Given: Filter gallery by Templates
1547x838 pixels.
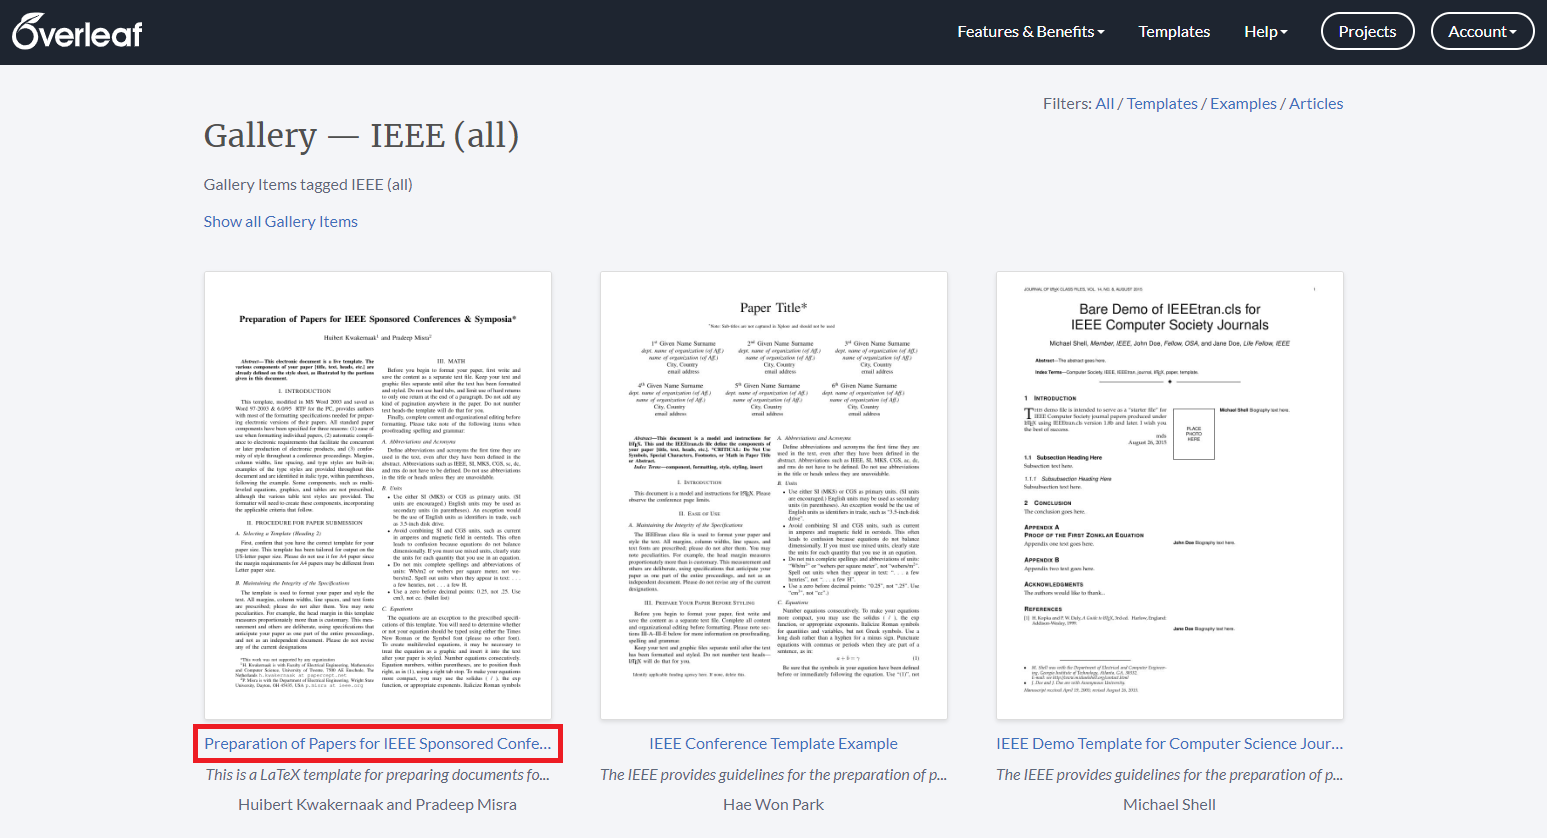Looking at the screenshot, I should point(1162,104).
